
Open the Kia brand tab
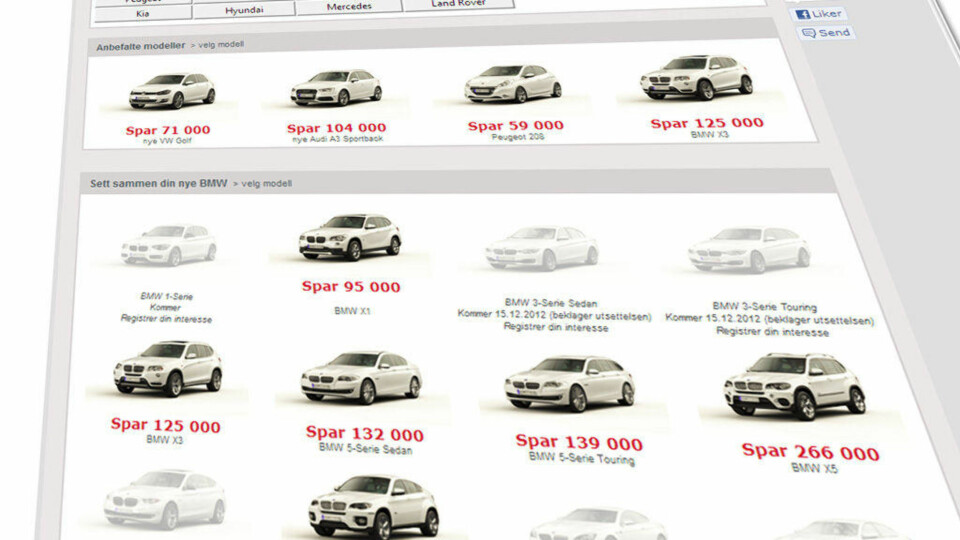click(x=143, y=13)
